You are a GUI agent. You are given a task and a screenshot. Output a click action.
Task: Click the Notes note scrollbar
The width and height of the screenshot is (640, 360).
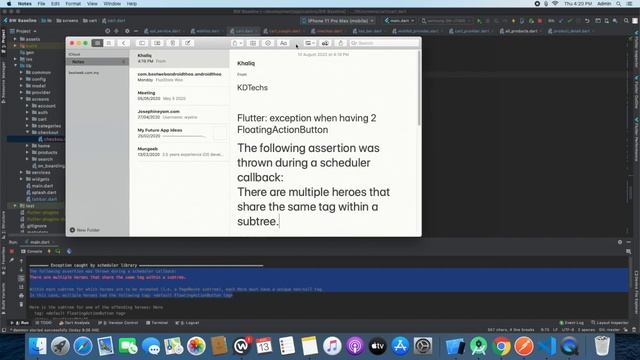(419, 88)
